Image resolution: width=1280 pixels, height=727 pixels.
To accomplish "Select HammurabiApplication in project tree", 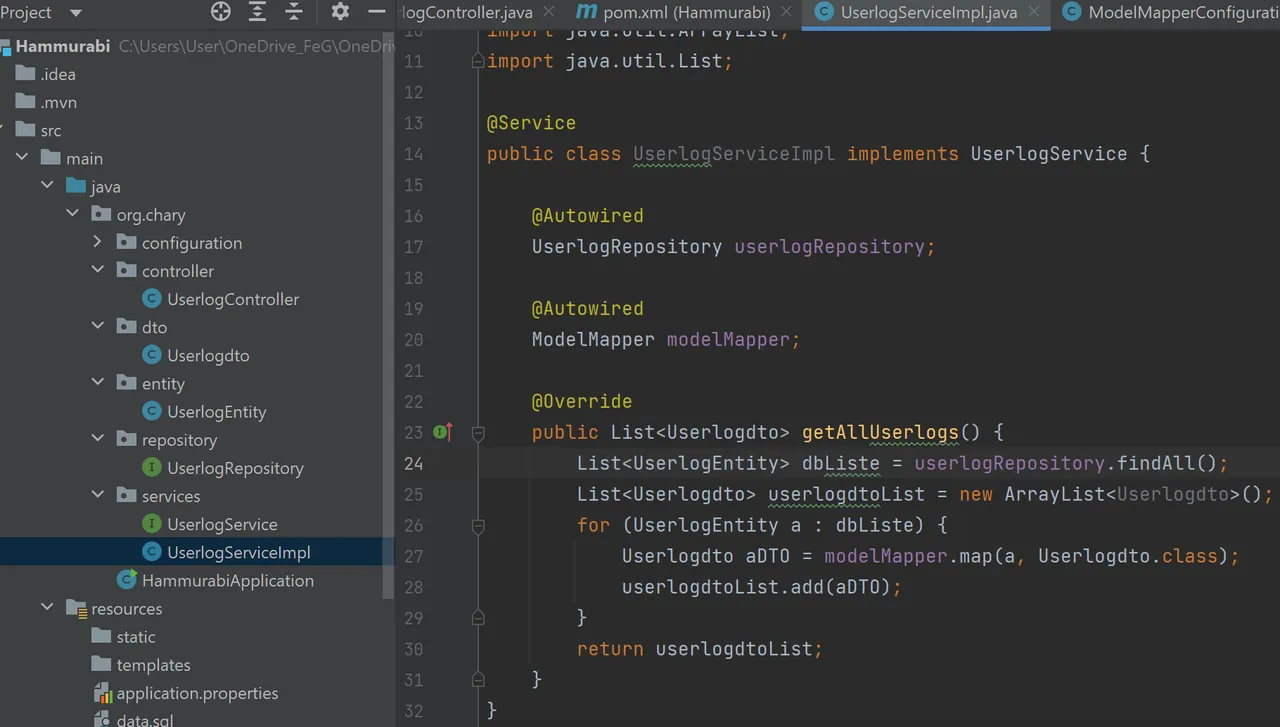I will (x=228, y=580).
